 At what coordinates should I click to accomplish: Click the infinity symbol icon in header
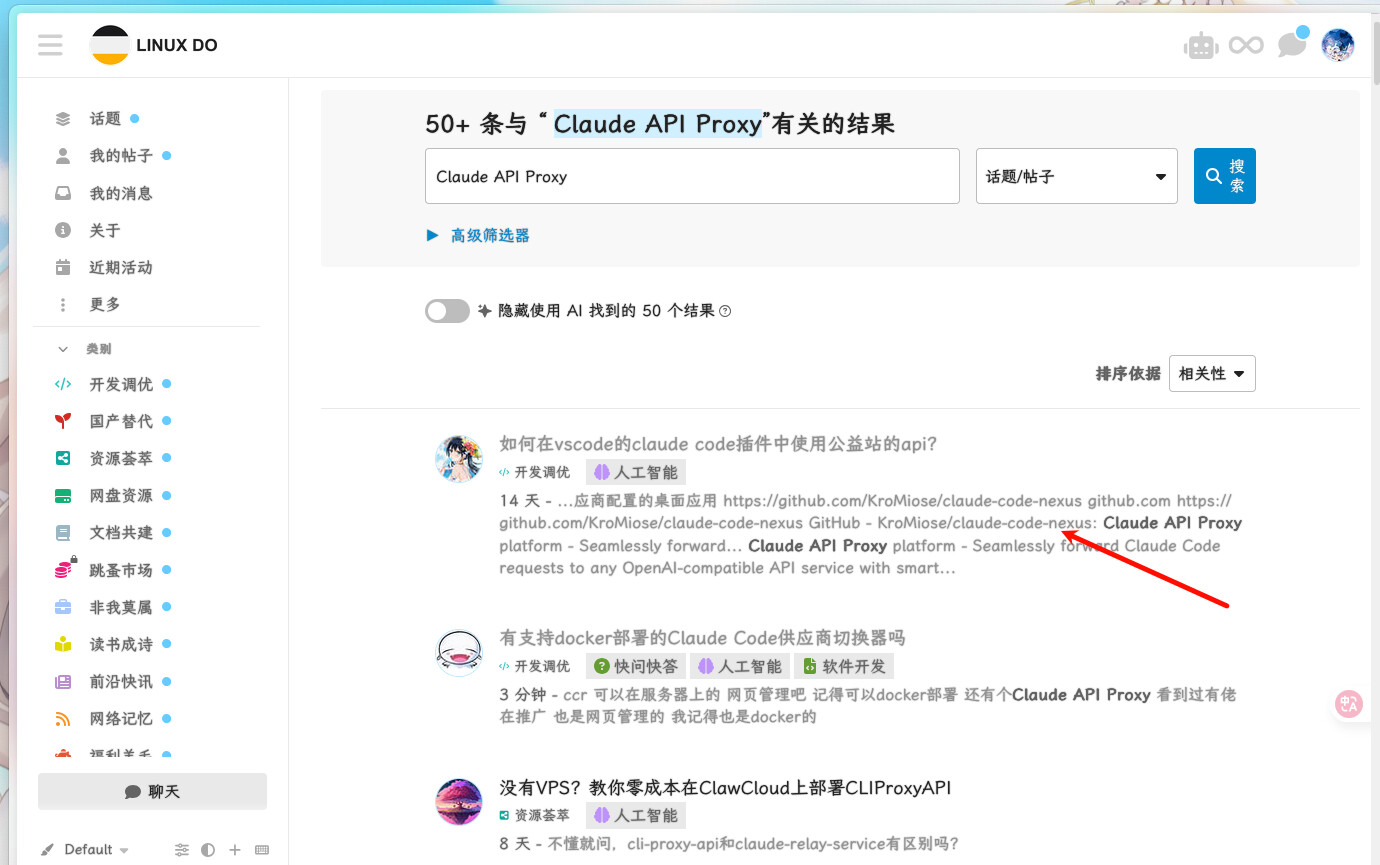[x=1246, y=45]
